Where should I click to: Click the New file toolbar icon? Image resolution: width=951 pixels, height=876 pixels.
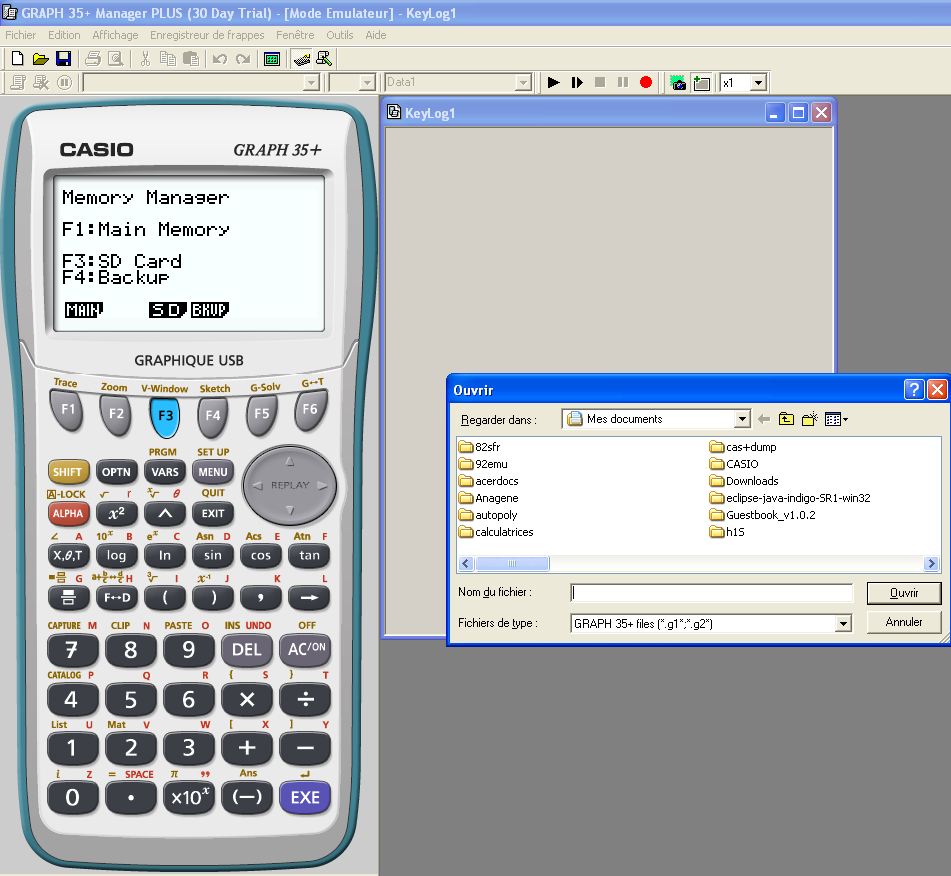click(18, 59)
